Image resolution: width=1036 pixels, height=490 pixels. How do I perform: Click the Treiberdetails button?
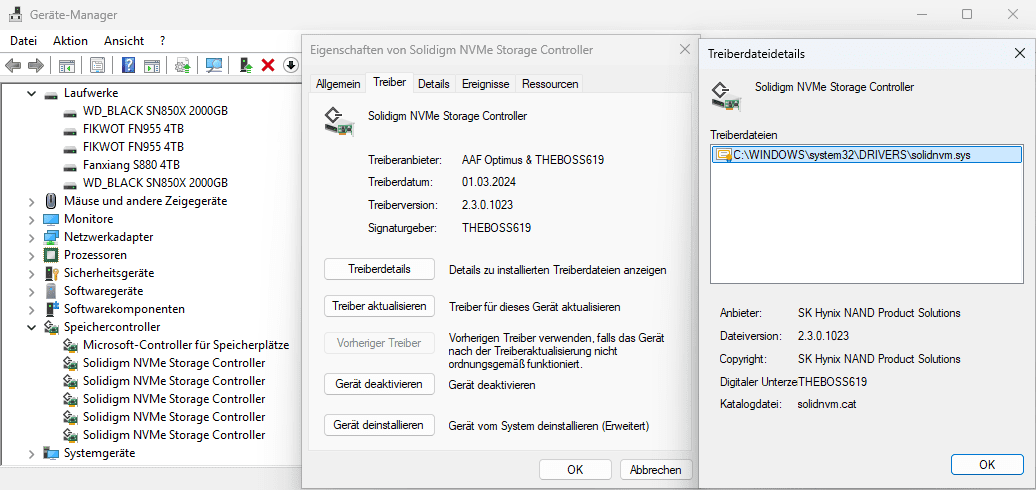(x=380, y=269)
